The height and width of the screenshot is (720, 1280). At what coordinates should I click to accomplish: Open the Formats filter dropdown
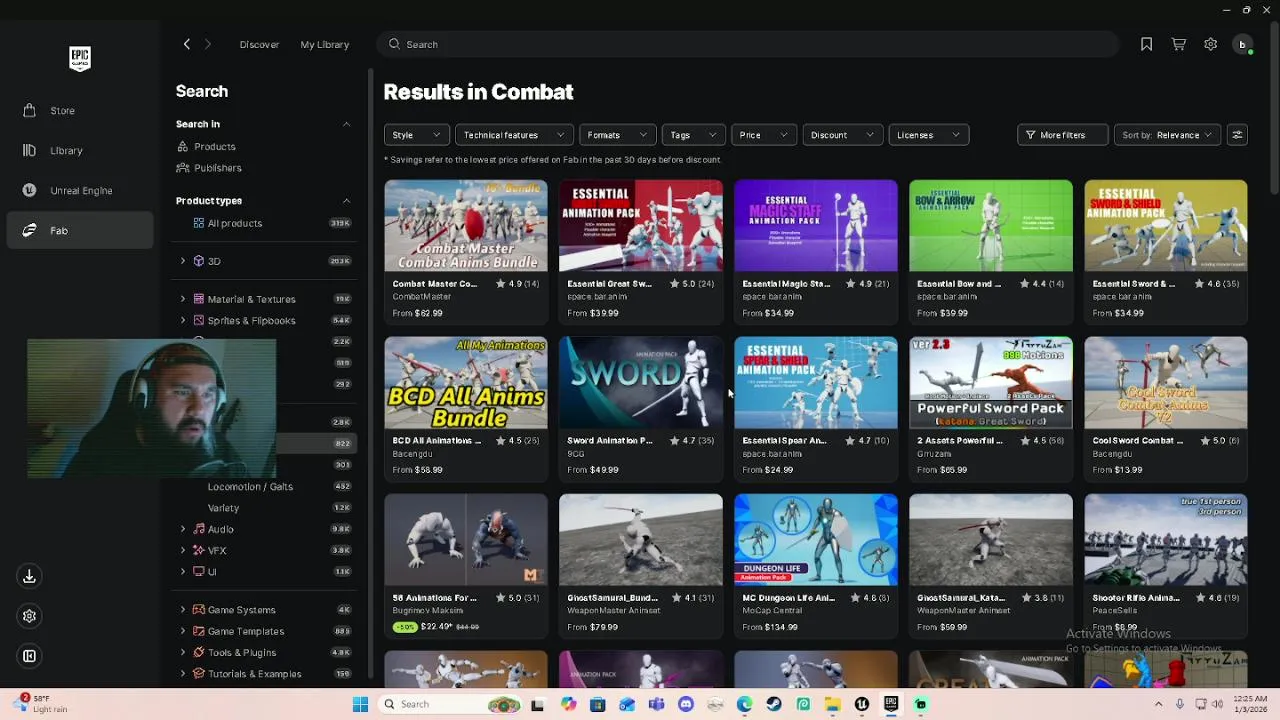point(617,135)
